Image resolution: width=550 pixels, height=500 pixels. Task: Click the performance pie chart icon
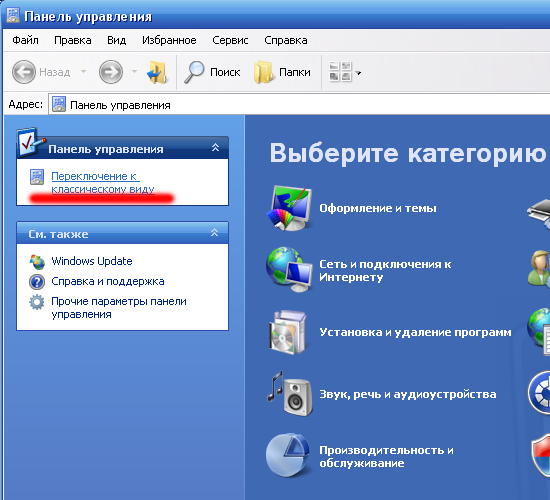(288, 455)
